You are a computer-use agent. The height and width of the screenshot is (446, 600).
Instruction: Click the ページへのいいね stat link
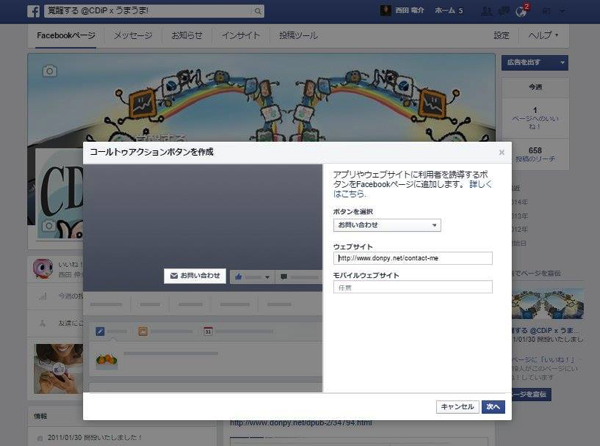coord(535,122)
